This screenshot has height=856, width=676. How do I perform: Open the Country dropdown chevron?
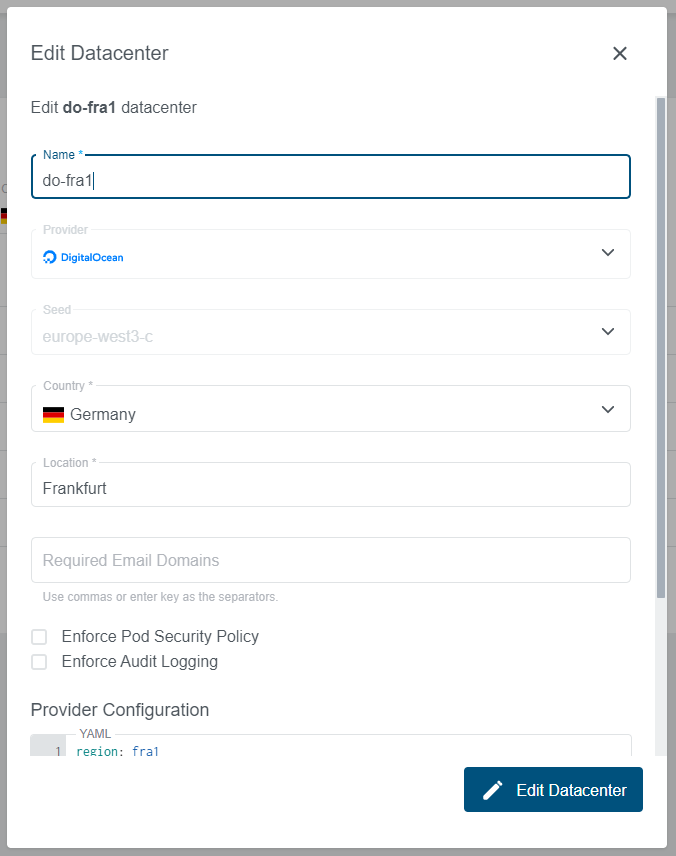pyautogui.click(x=608, y=409)
